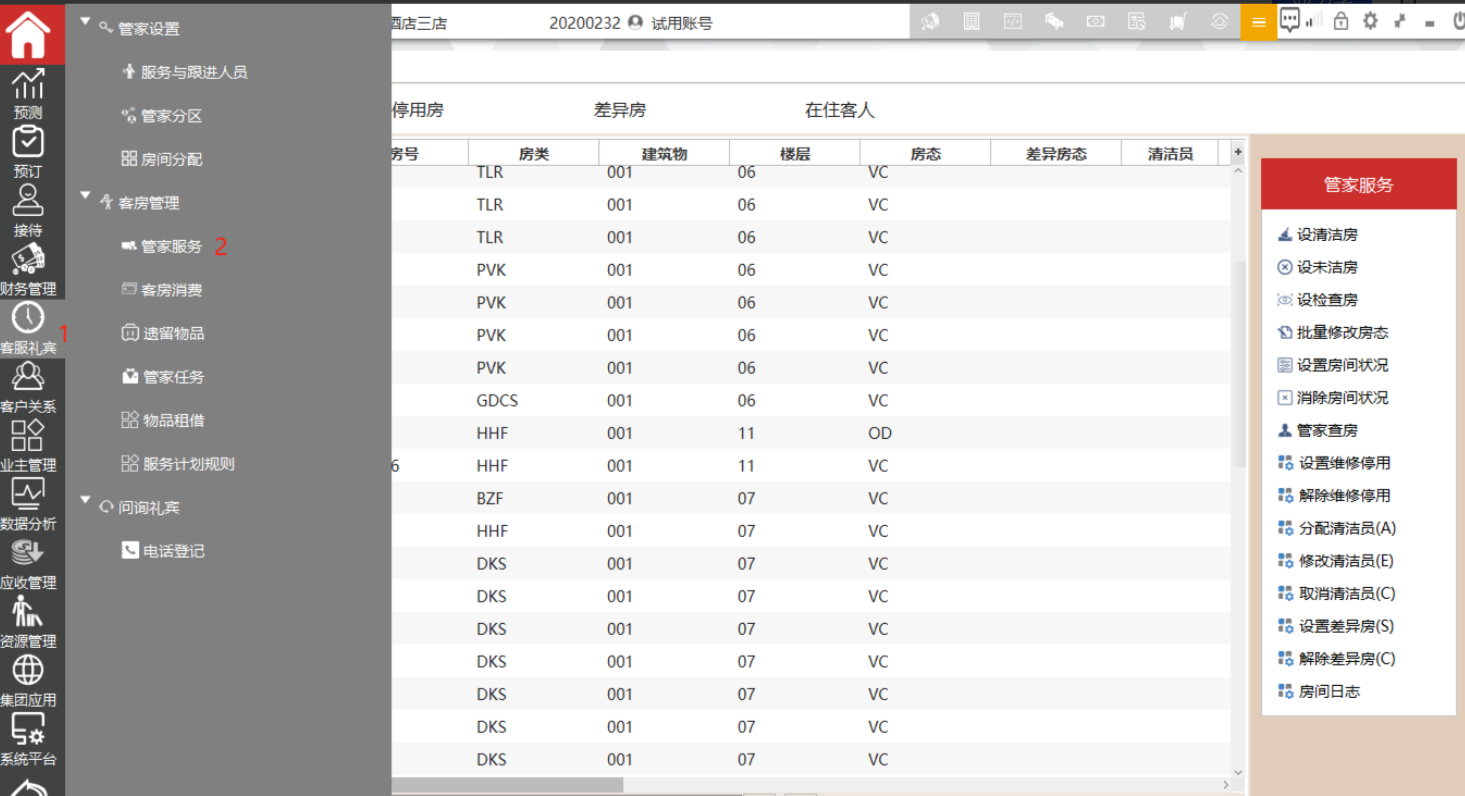Select 管家服务 in the menu
The height and width of the screenshot is (796, 1465).
point(171,246)
